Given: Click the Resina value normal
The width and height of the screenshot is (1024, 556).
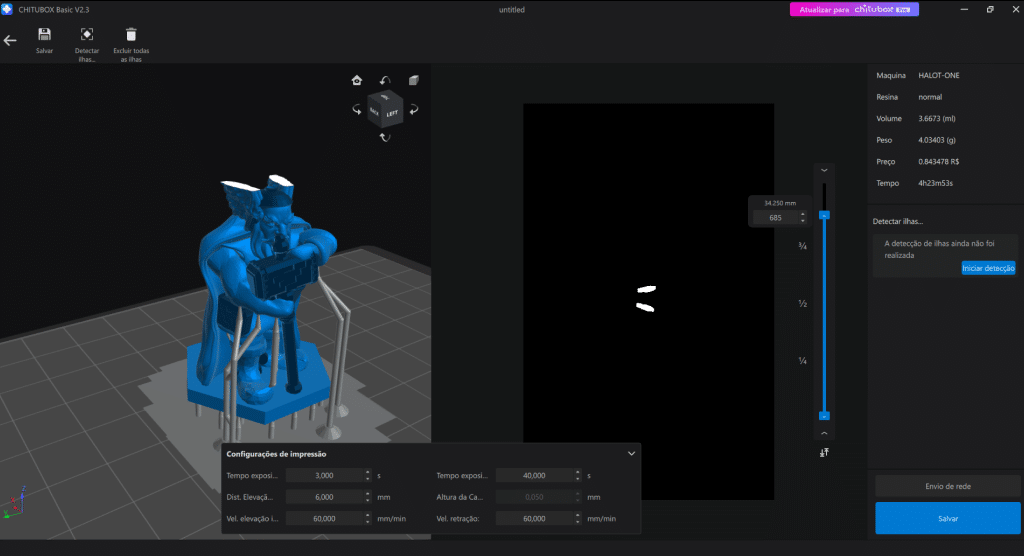Looking at the screenshot, I should pyautogui.click(x=930, y=97).
